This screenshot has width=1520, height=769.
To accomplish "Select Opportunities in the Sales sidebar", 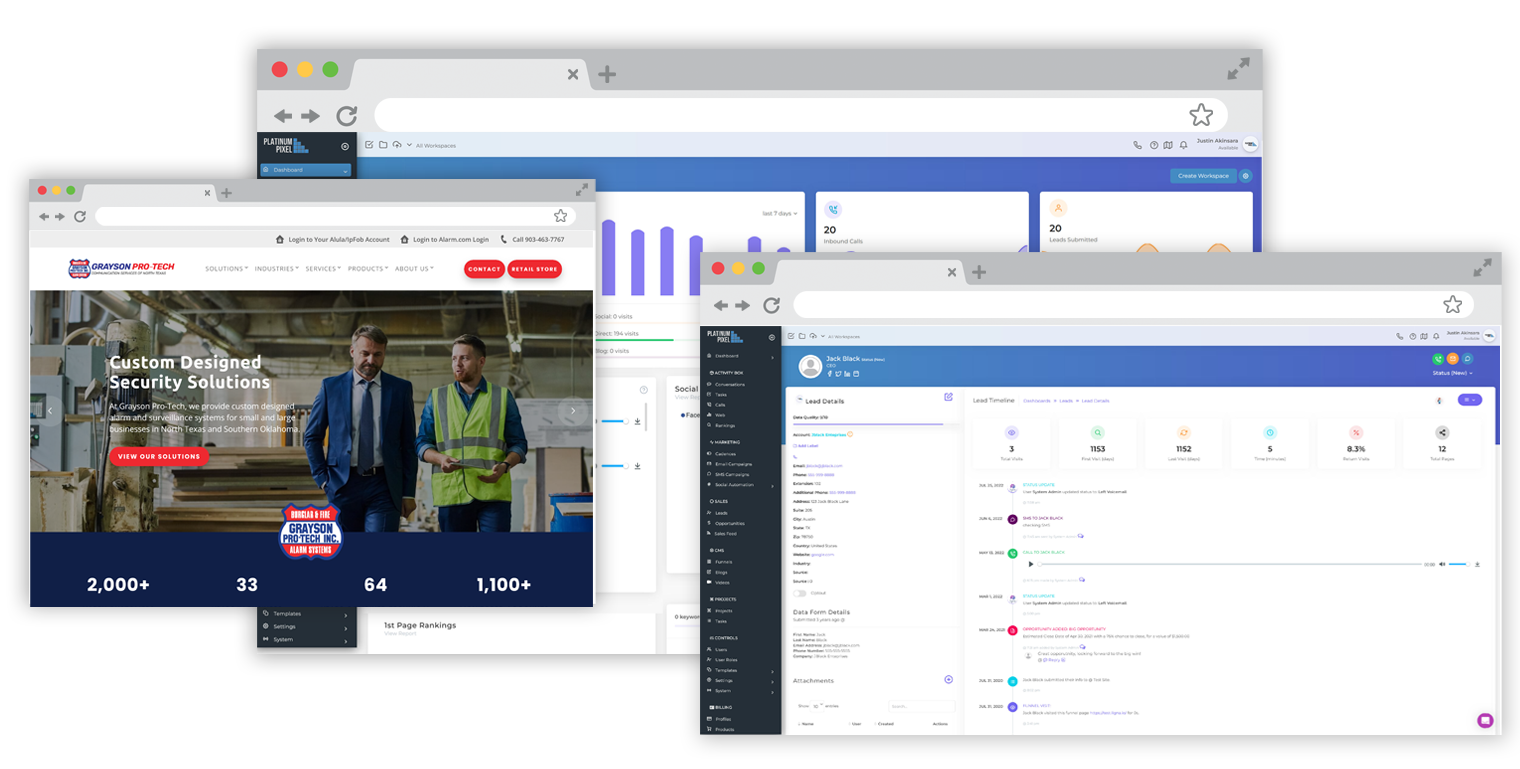I will pyautogui.click(x=729, y=523).
